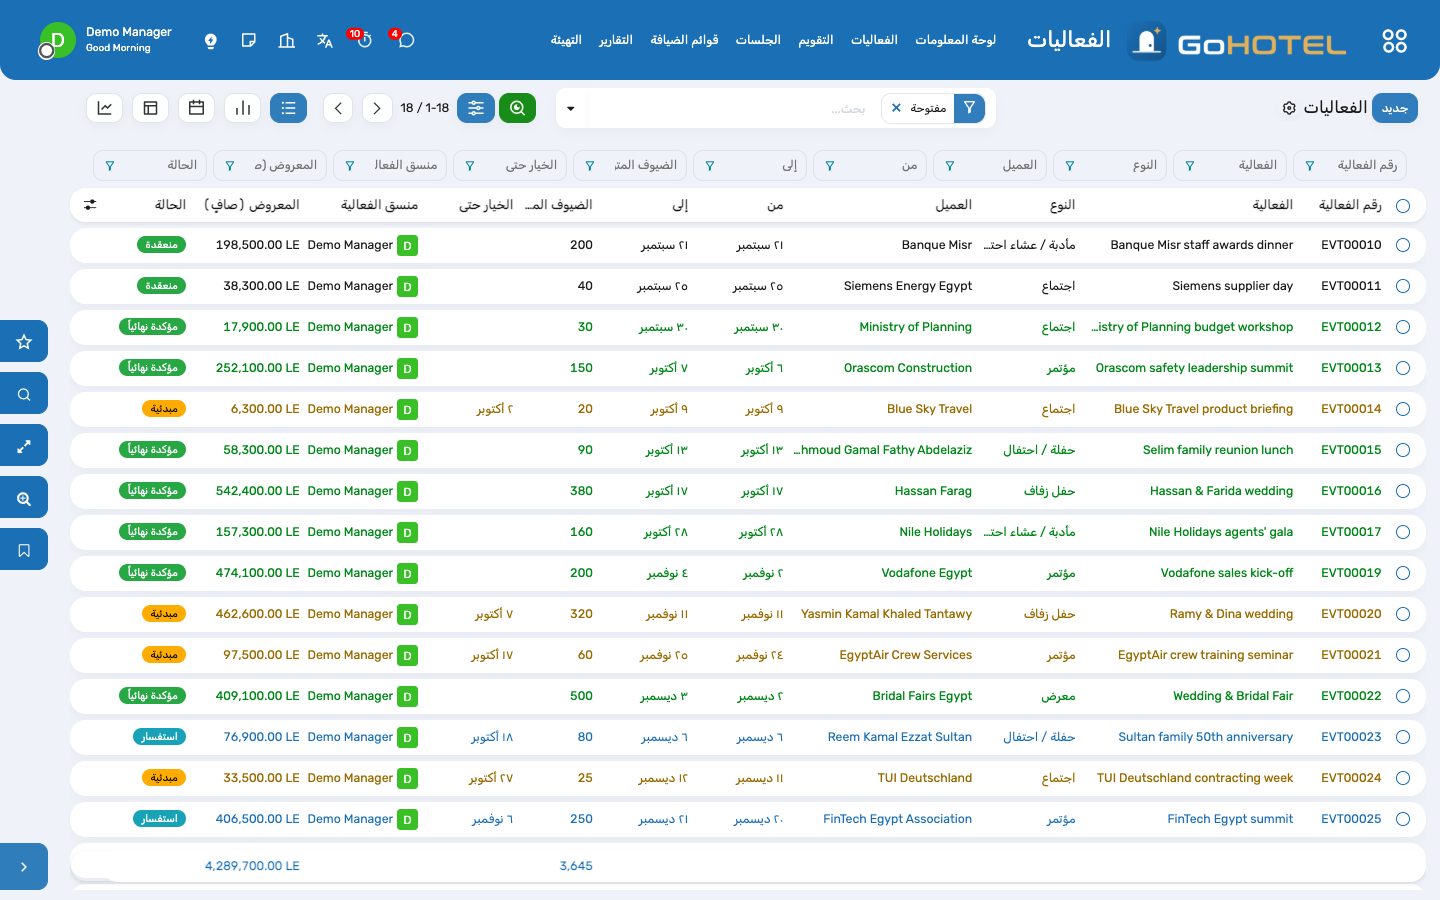Screen dimensions: 1440x900
Task: Open the language translation icon
Action: 325,41
